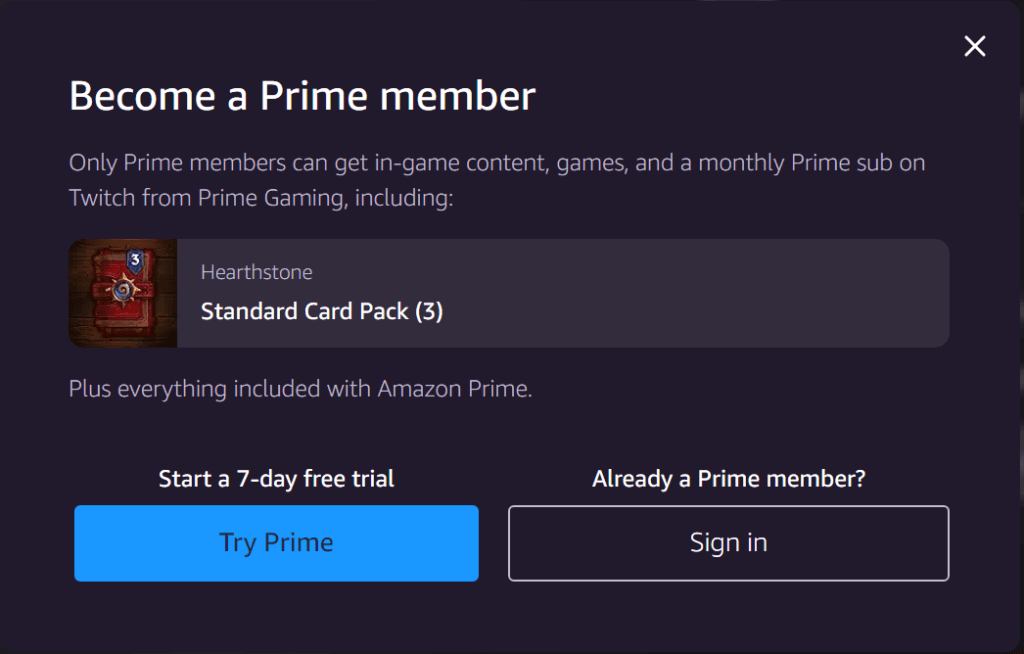Click the Standard Card Pack (3) title text
Image resolution: width=1024 pixels, height=654 pixels.
tap(322, 311)
